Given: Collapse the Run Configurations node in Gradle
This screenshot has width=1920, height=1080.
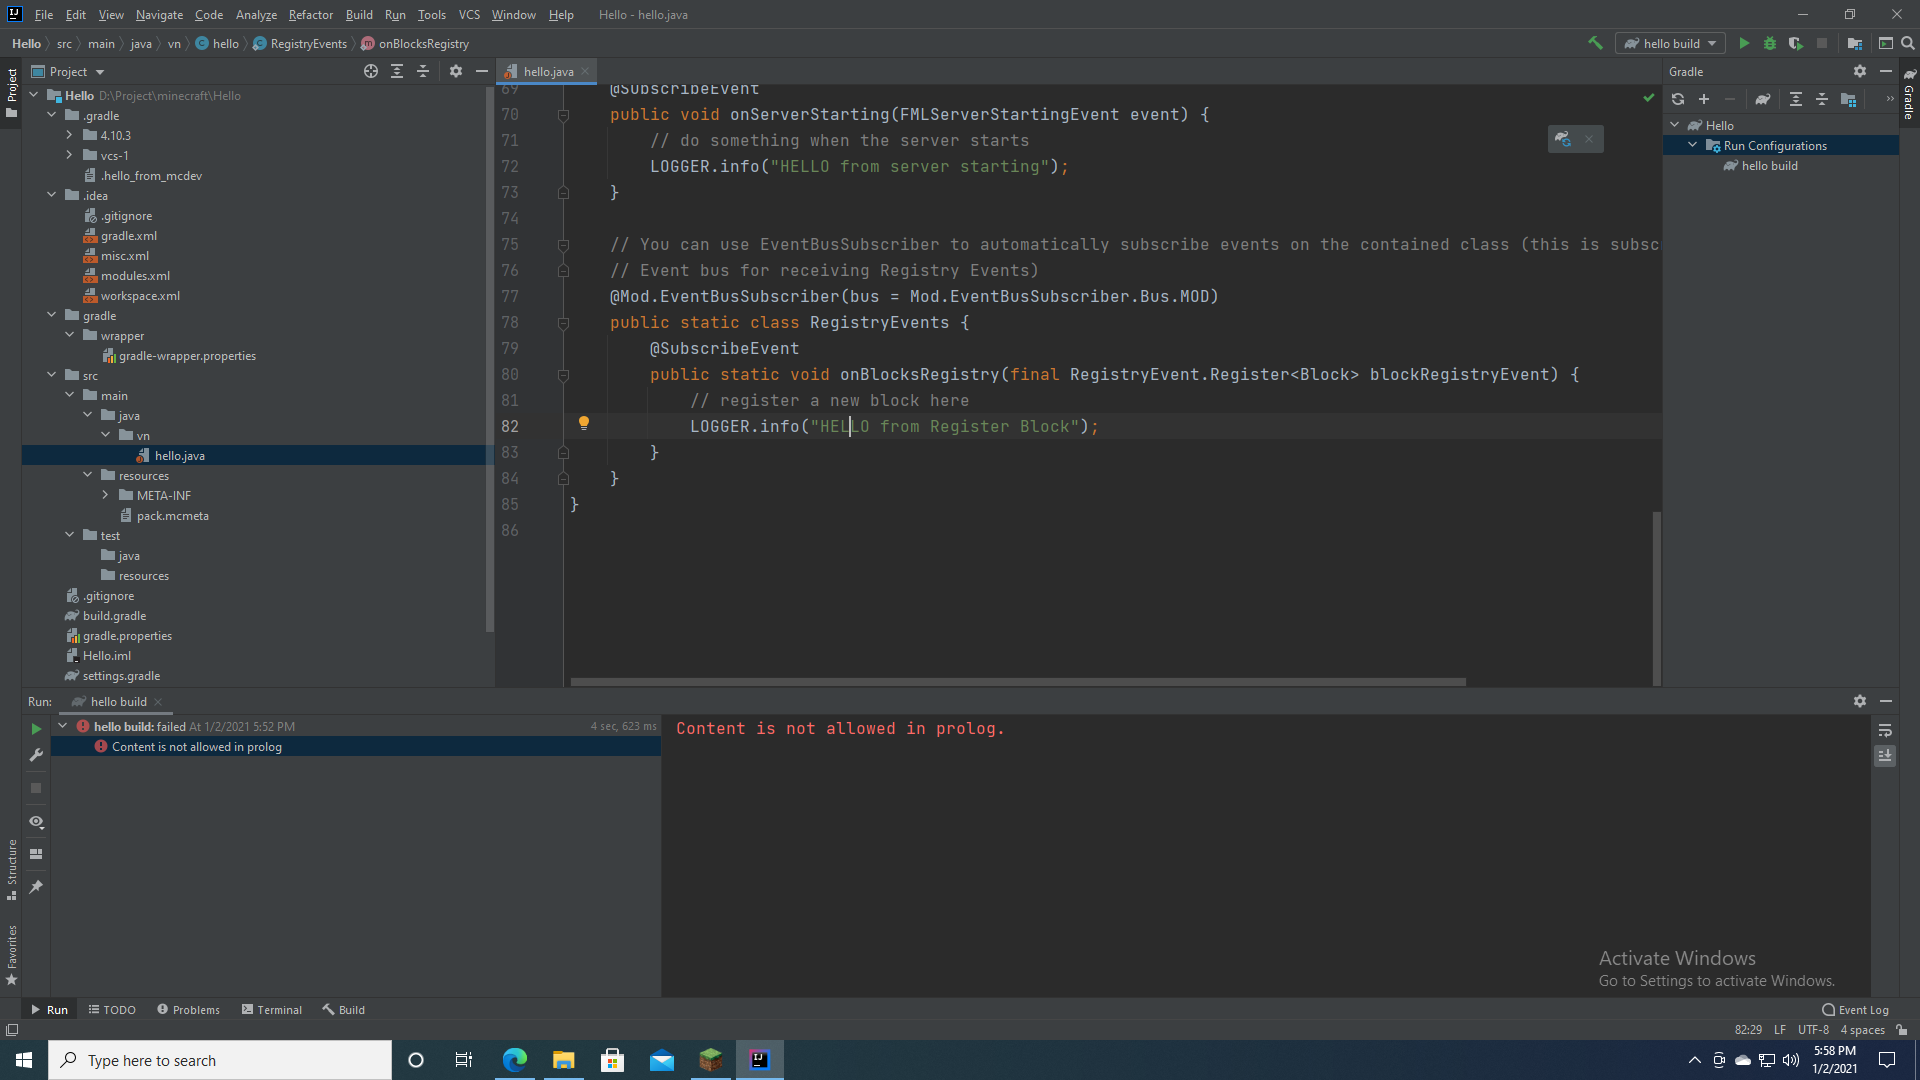Looking at the screenshot, I should pyautogui.click(x=1693, y=145).
